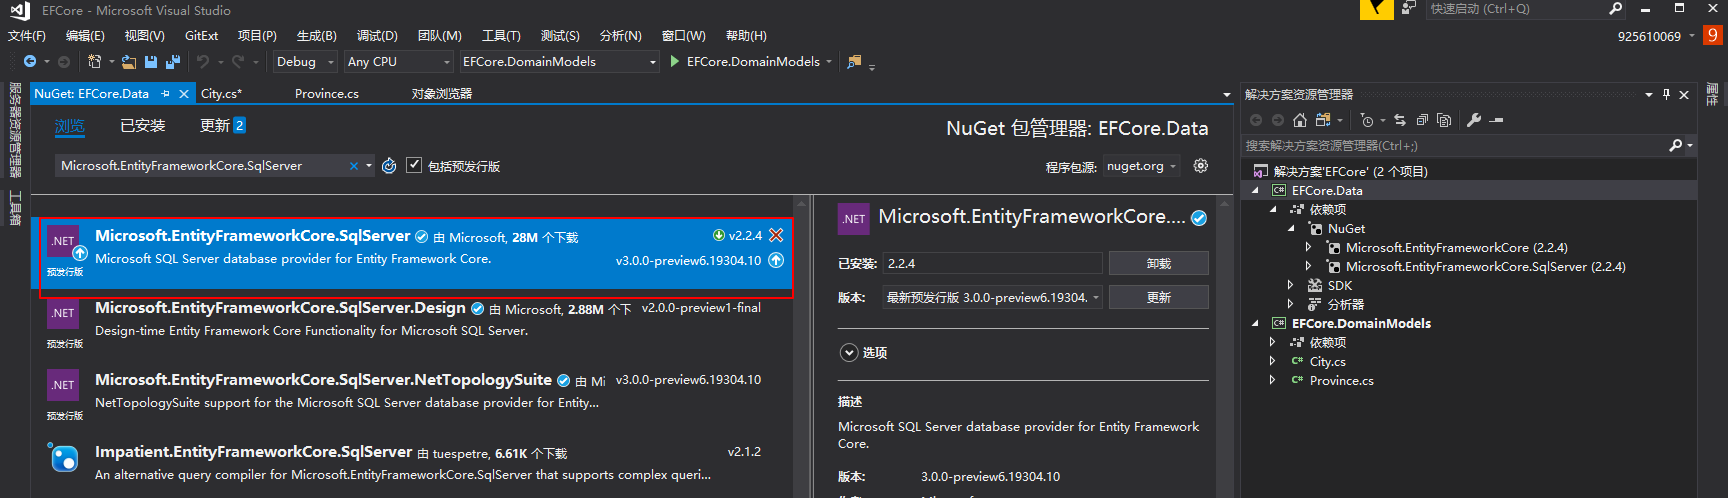Select the 浏览 NuGet tab
The image size is (1728, 498).
[x=70, y=126]
